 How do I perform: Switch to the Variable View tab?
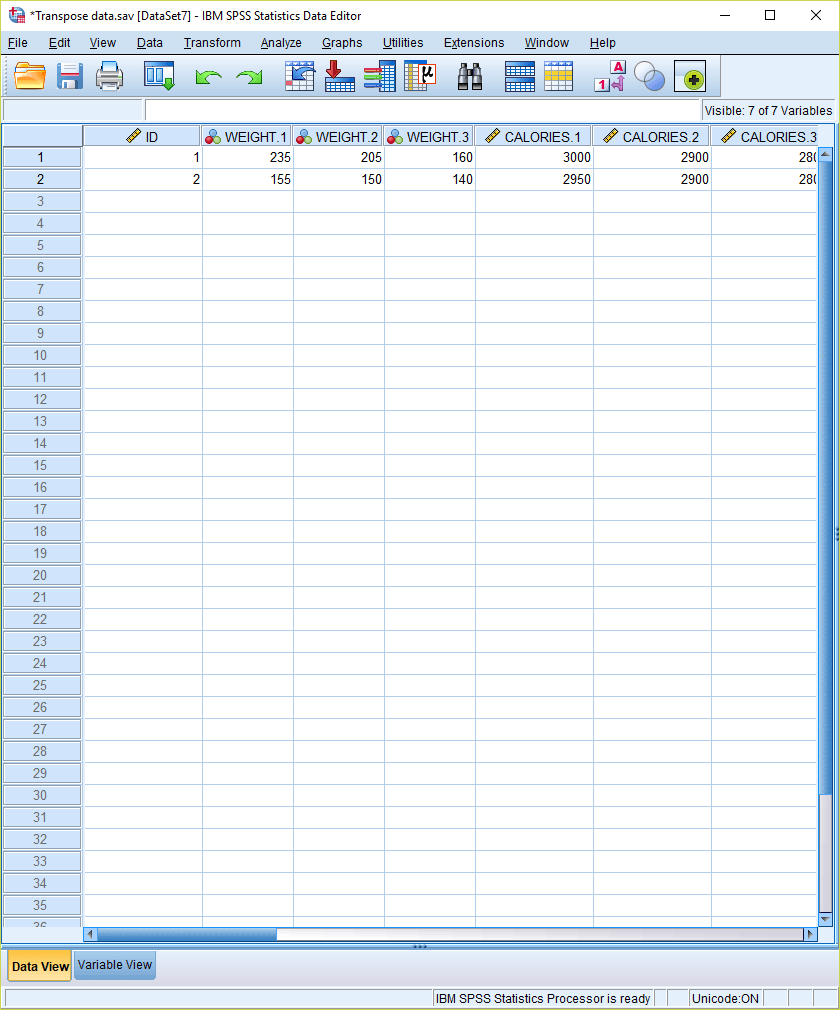[x=115, y=965]
